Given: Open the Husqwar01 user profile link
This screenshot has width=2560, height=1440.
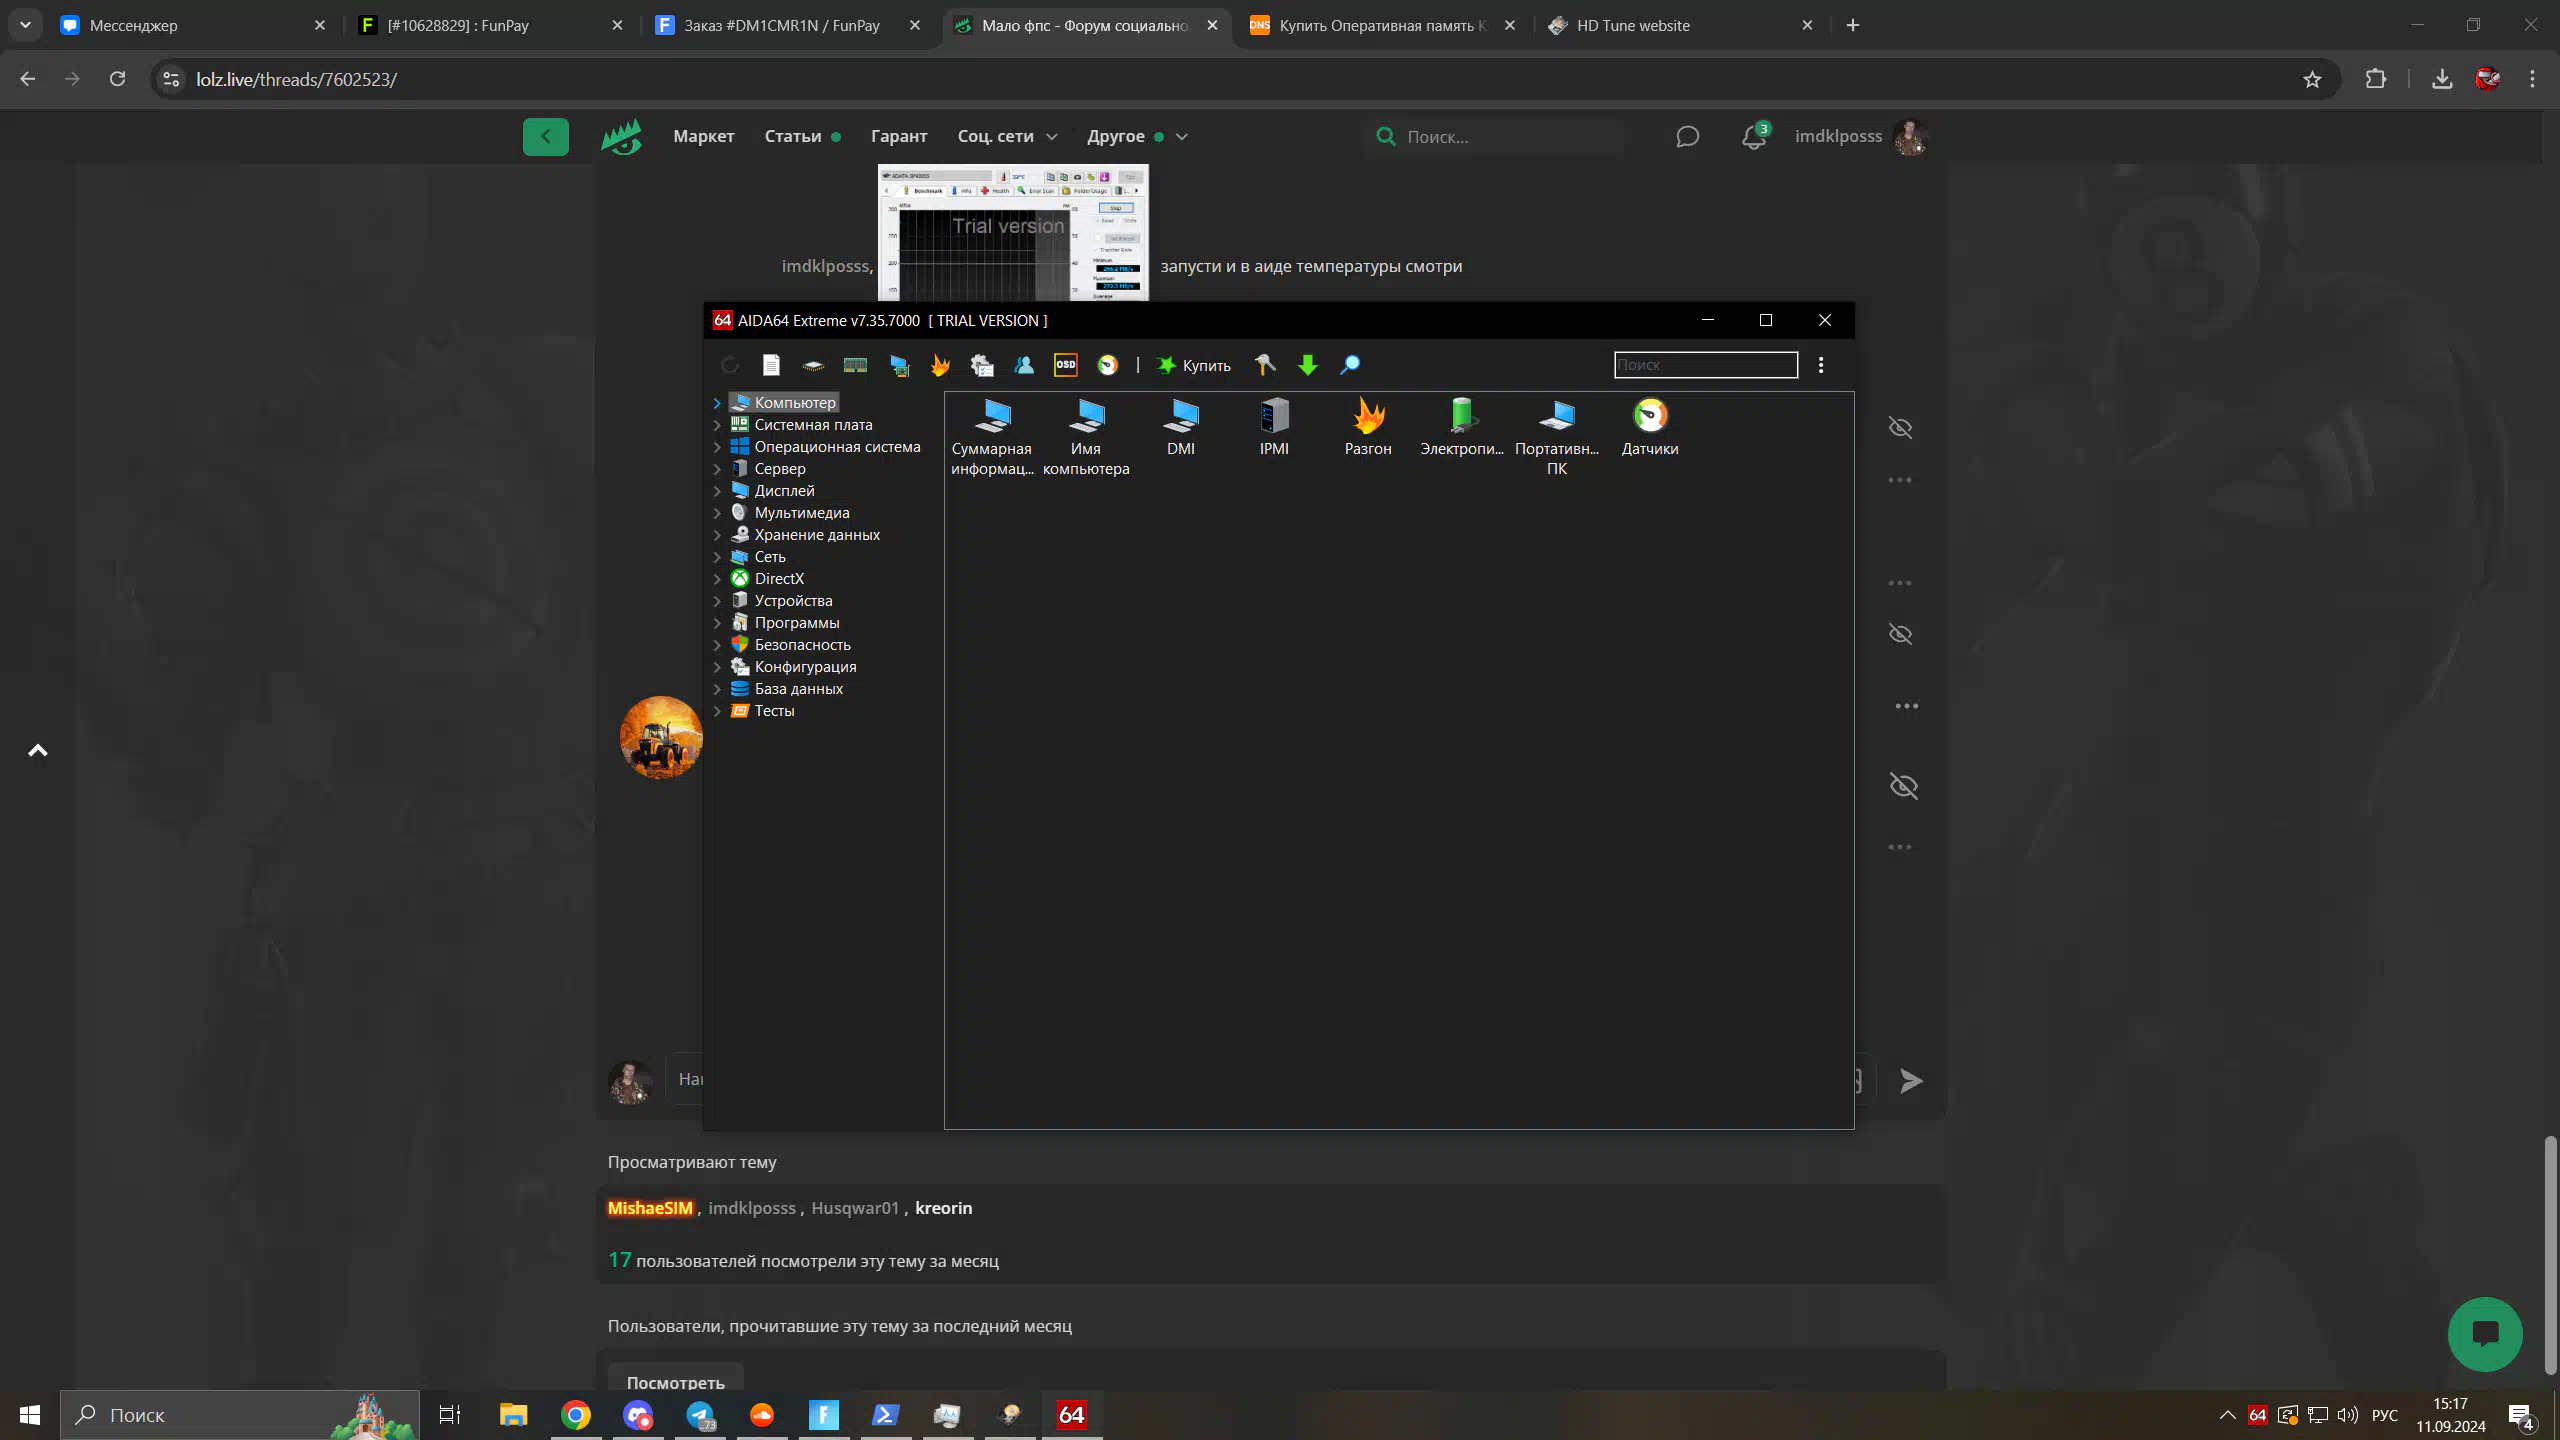Looking at the screenshot, I should tap(855, 1208).
